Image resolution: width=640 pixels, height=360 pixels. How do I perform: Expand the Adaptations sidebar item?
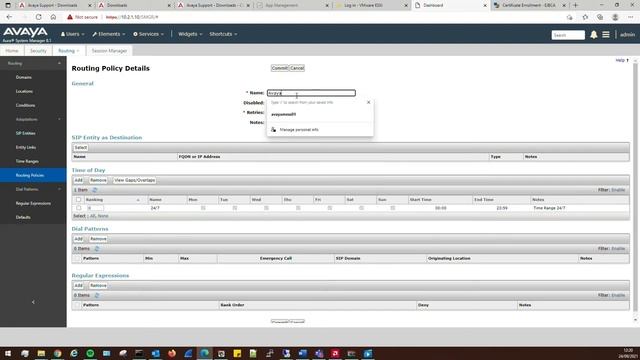(60, 119)
